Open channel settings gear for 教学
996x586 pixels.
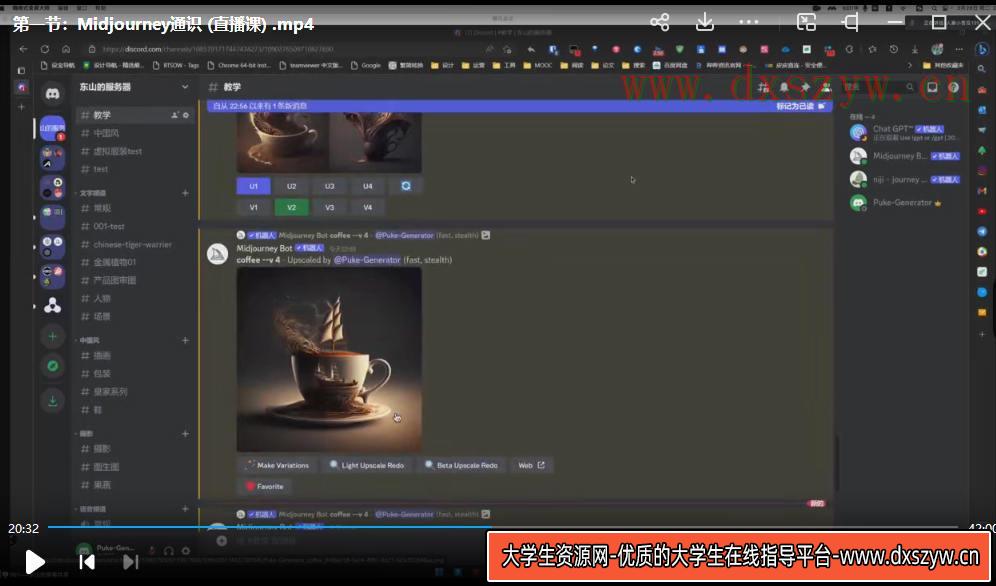(x=186, y=115)
